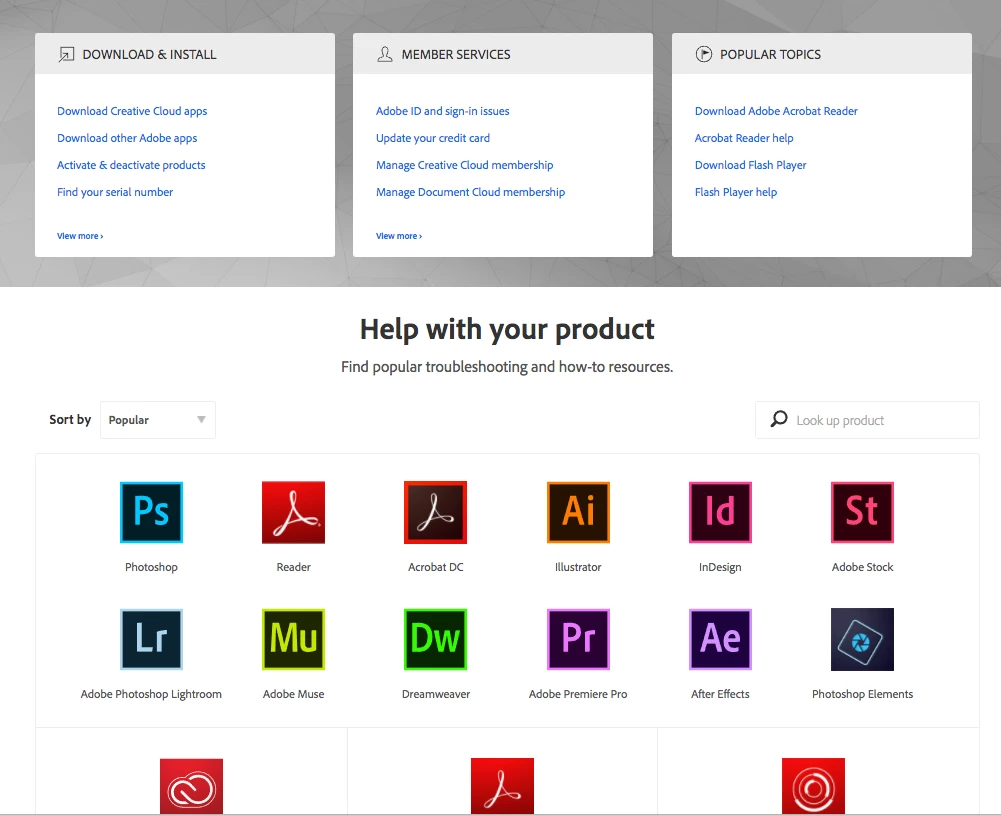The image size is (1001, 816).
Task: Expand the sort dropdown arrow
Action: (201, 419)
